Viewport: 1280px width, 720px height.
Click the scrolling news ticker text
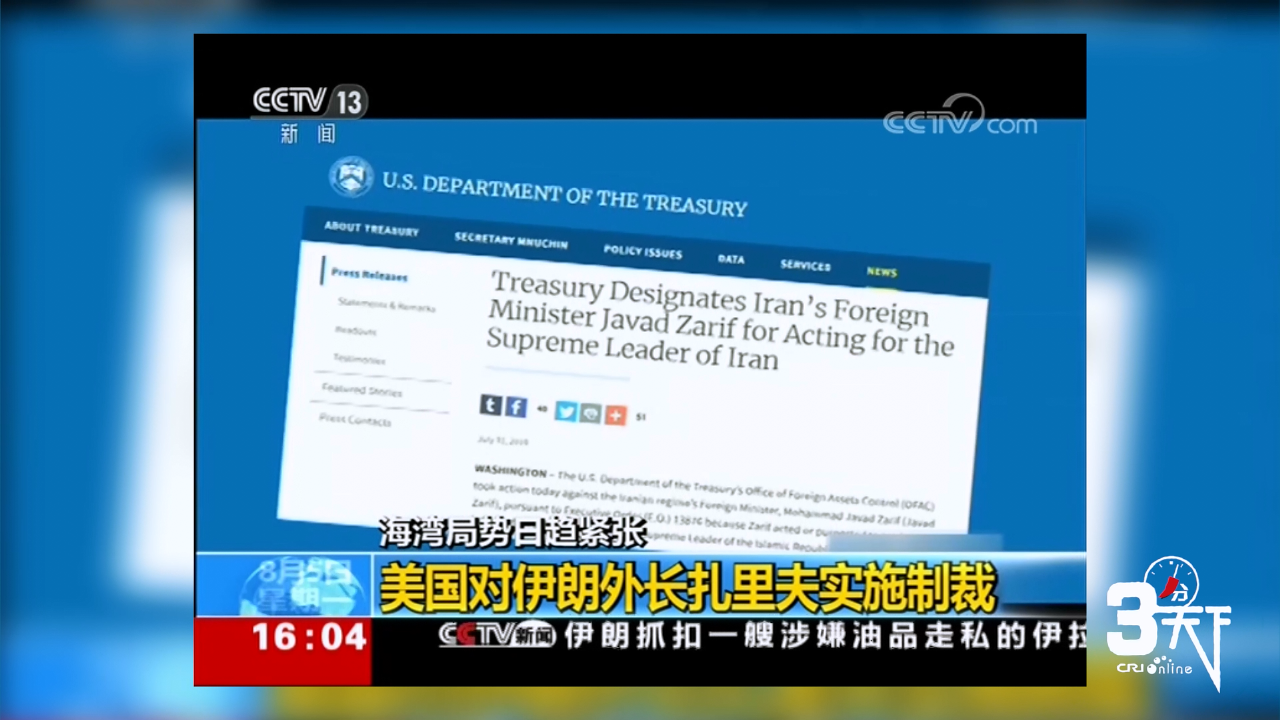[825, 636]
